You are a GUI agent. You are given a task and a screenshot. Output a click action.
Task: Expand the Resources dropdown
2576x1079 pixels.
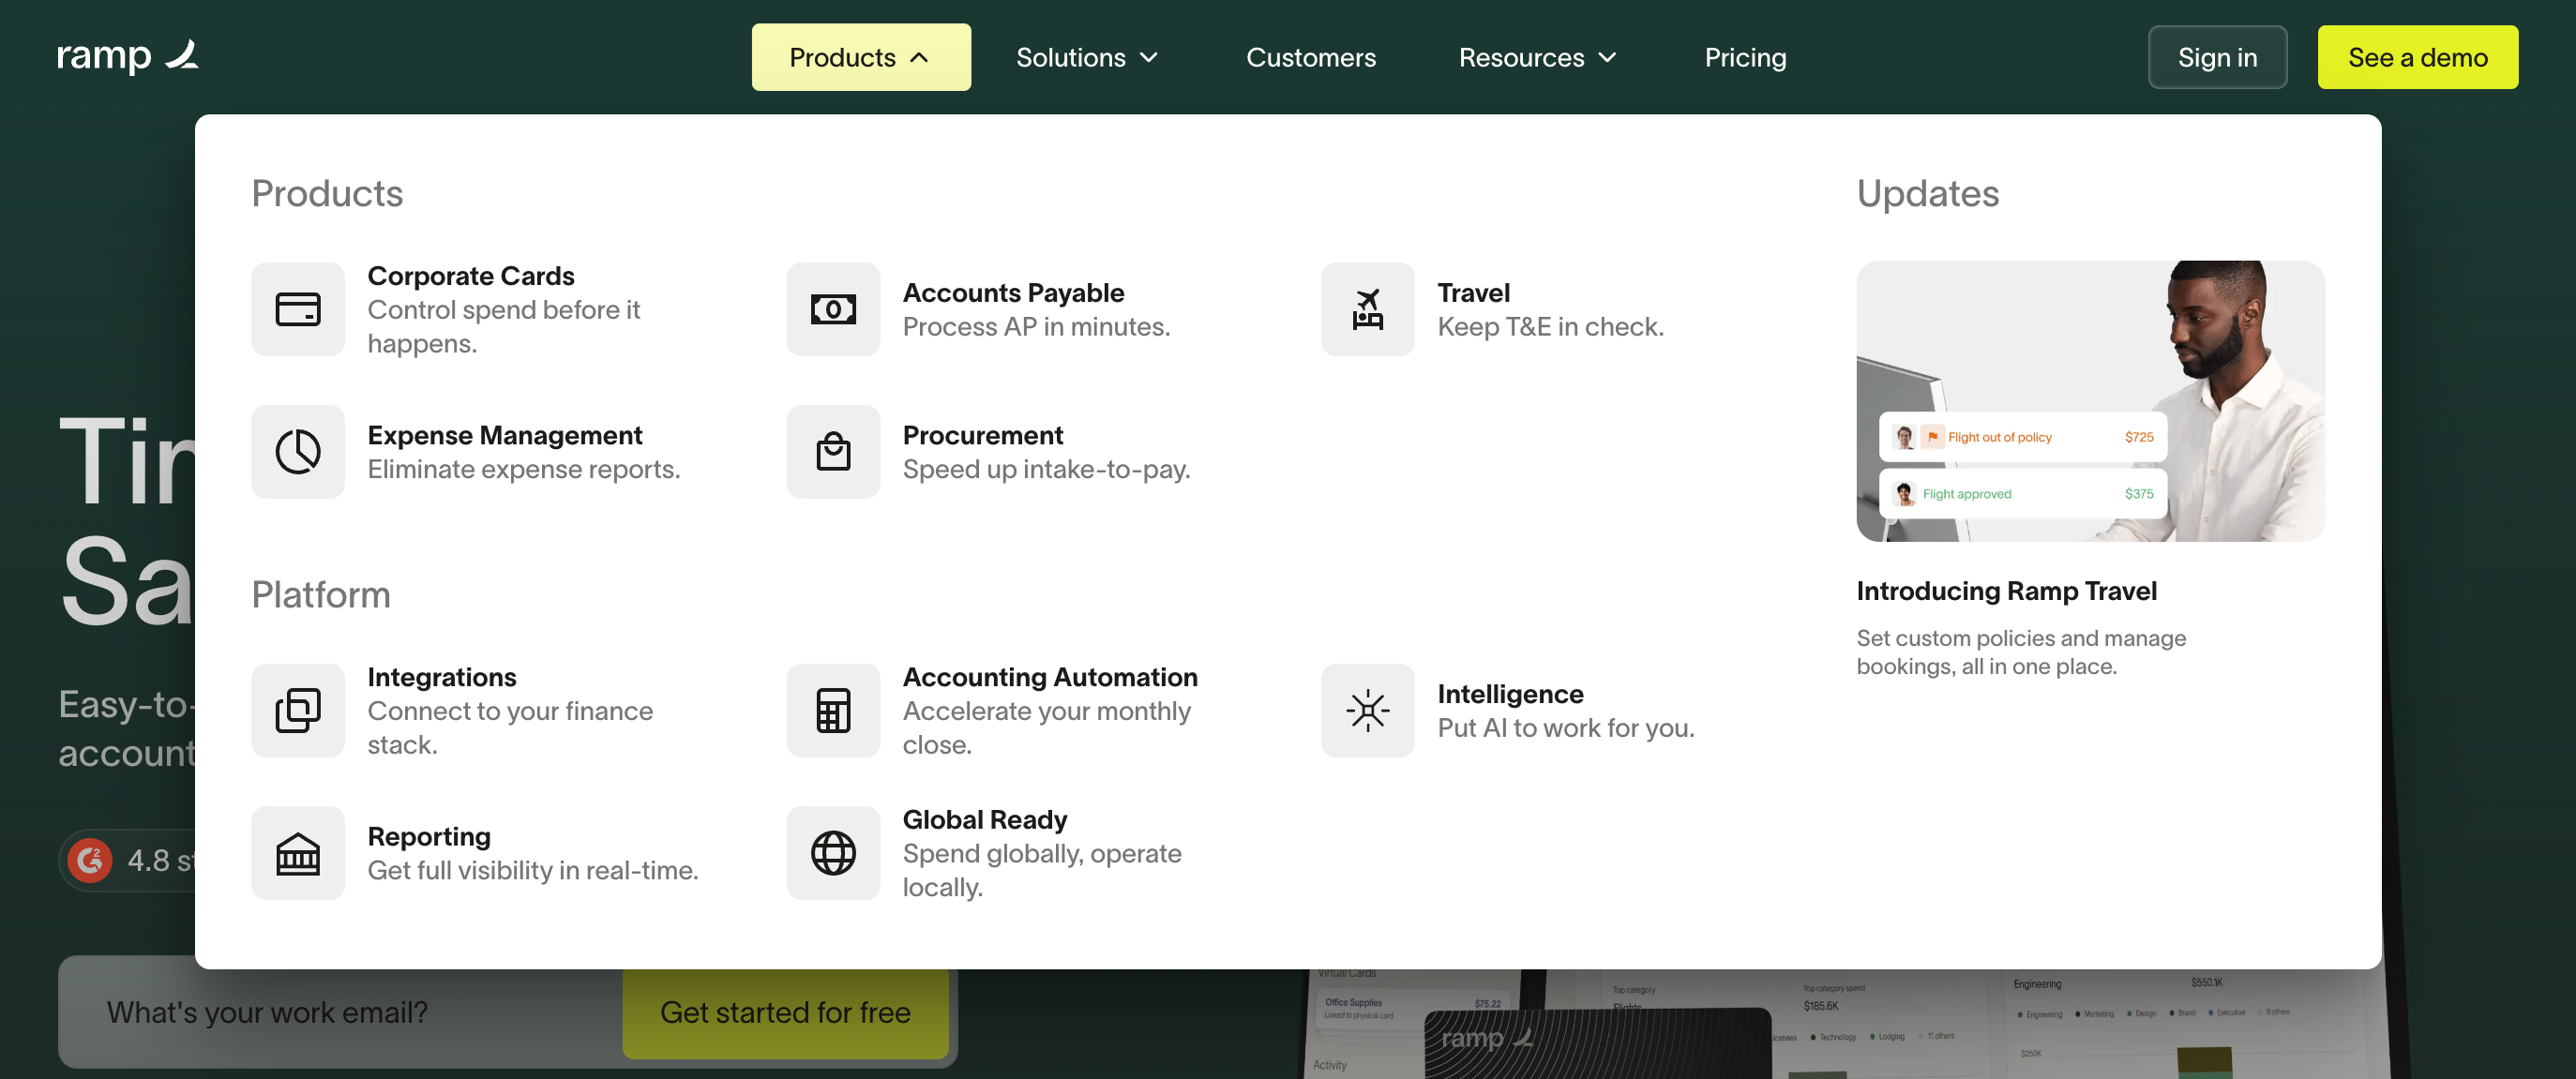tap(1537, 57)
